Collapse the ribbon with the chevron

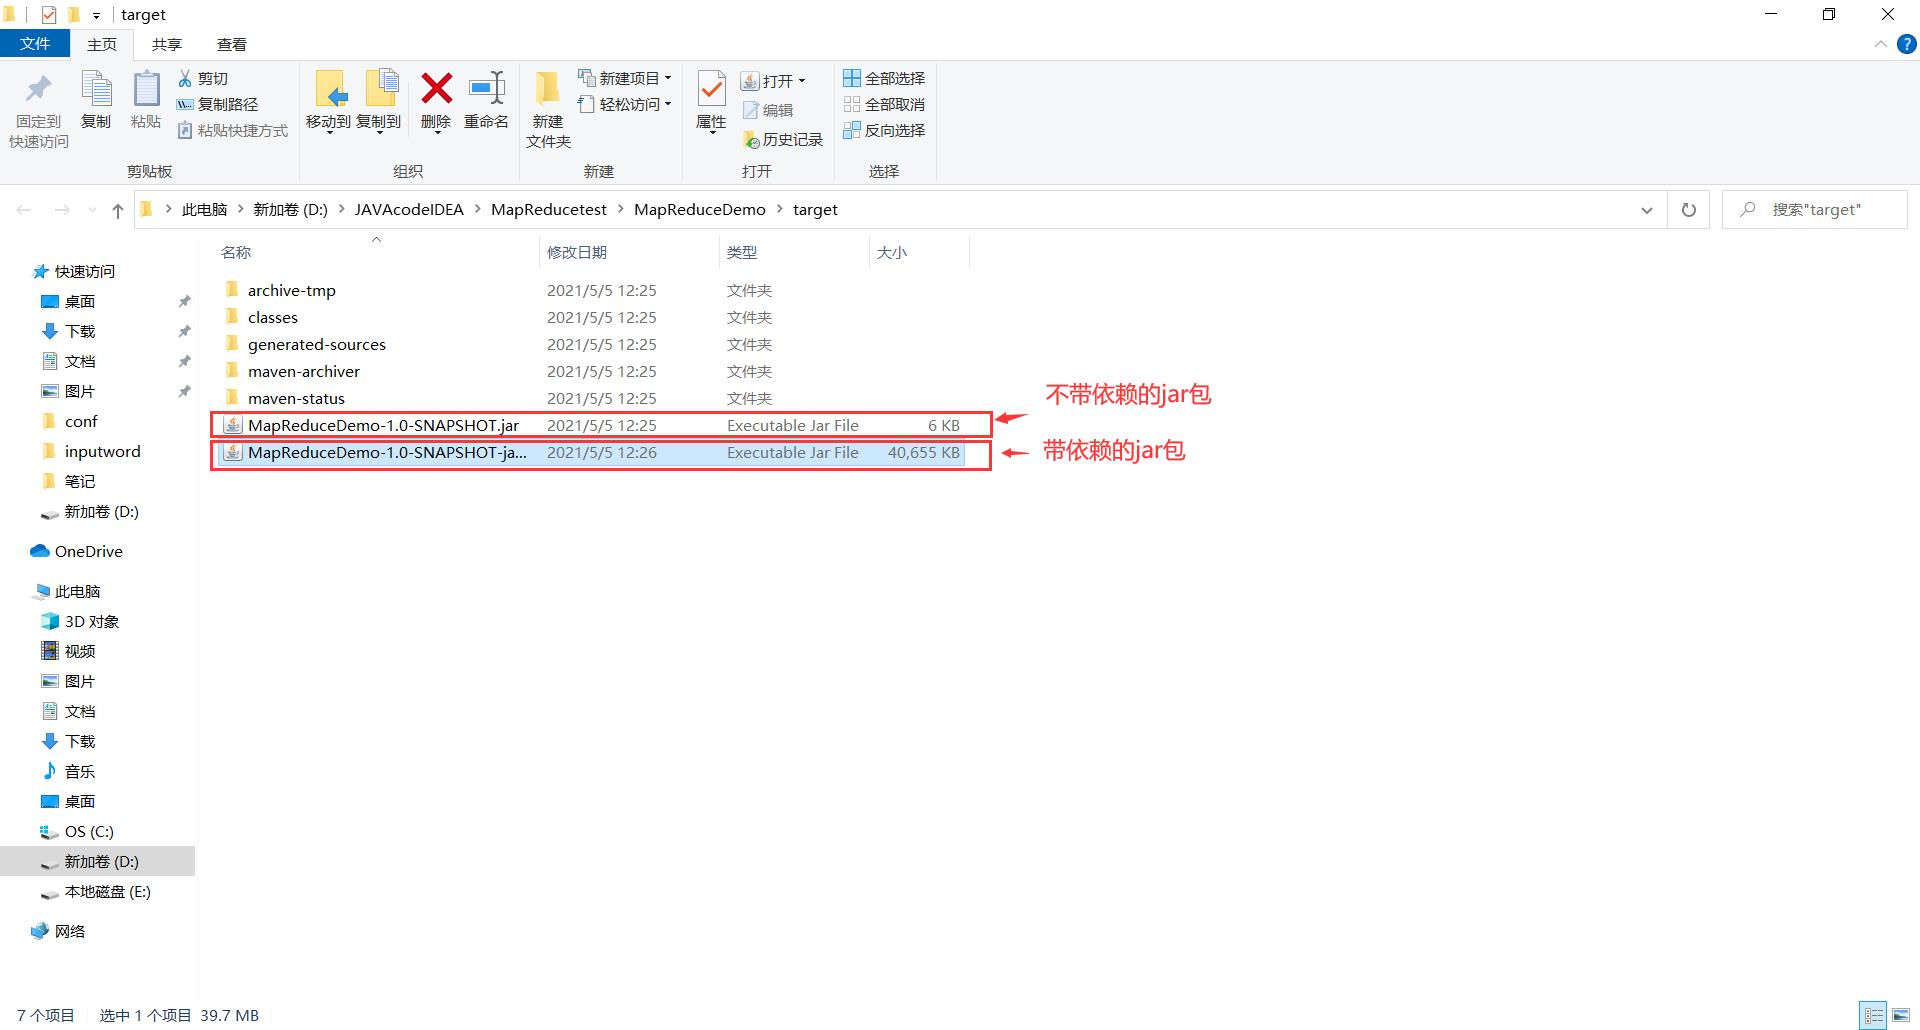(x=1880, y=44)
